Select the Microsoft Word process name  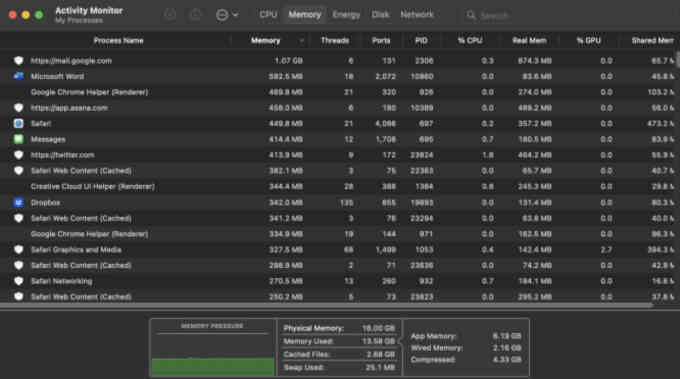[x=57, y=76]
